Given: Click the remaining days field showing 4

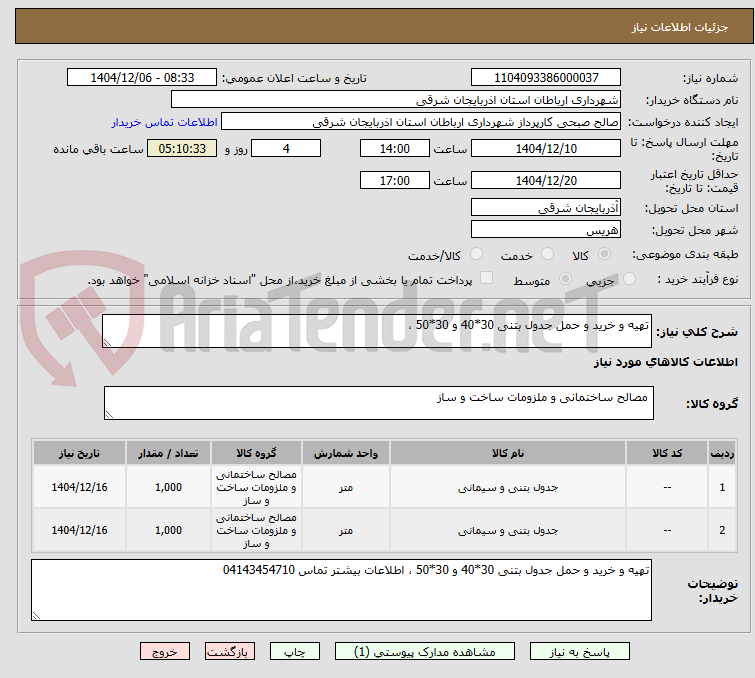Looking at the screenshot, I should point(286,148).
